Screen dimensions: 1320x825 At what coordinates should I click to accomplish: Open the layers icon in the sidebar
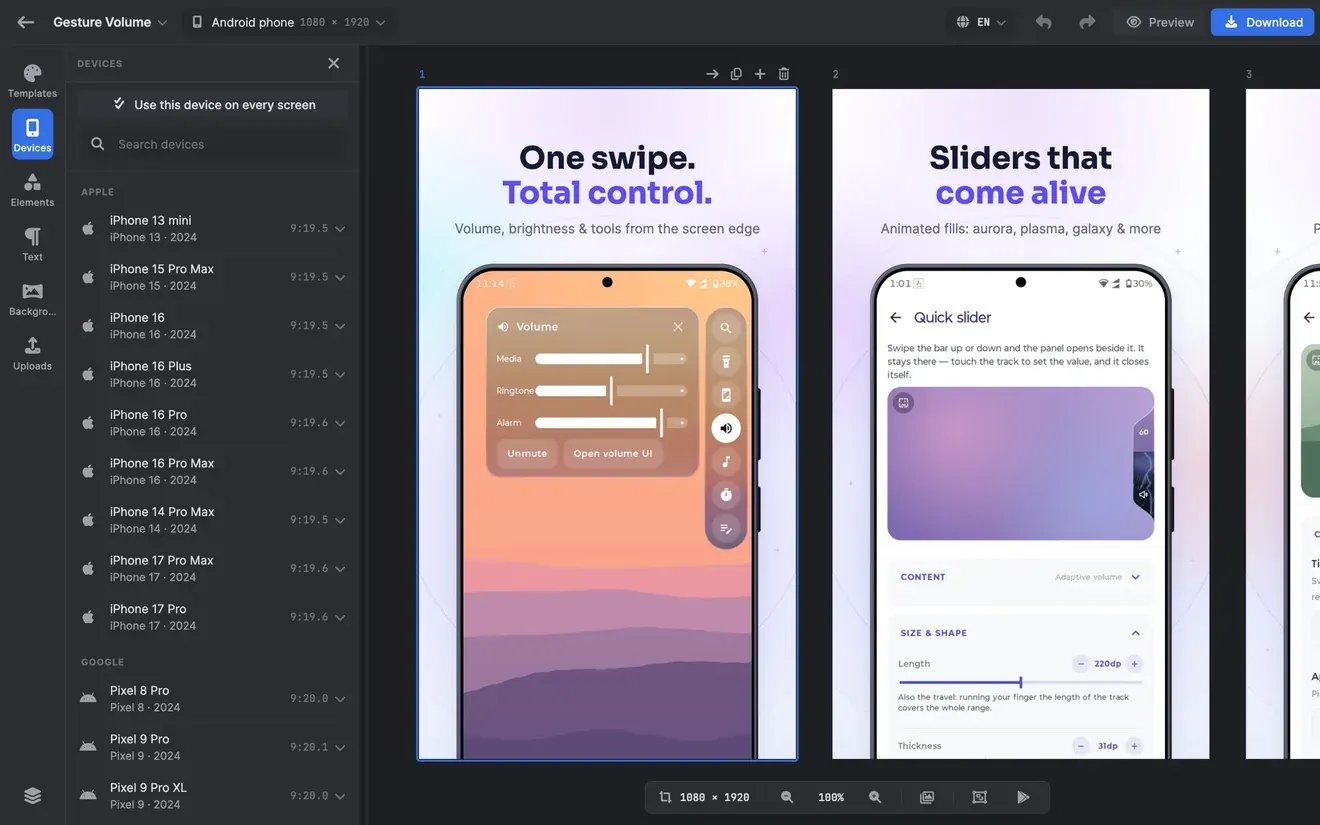[x=32, y=795]
